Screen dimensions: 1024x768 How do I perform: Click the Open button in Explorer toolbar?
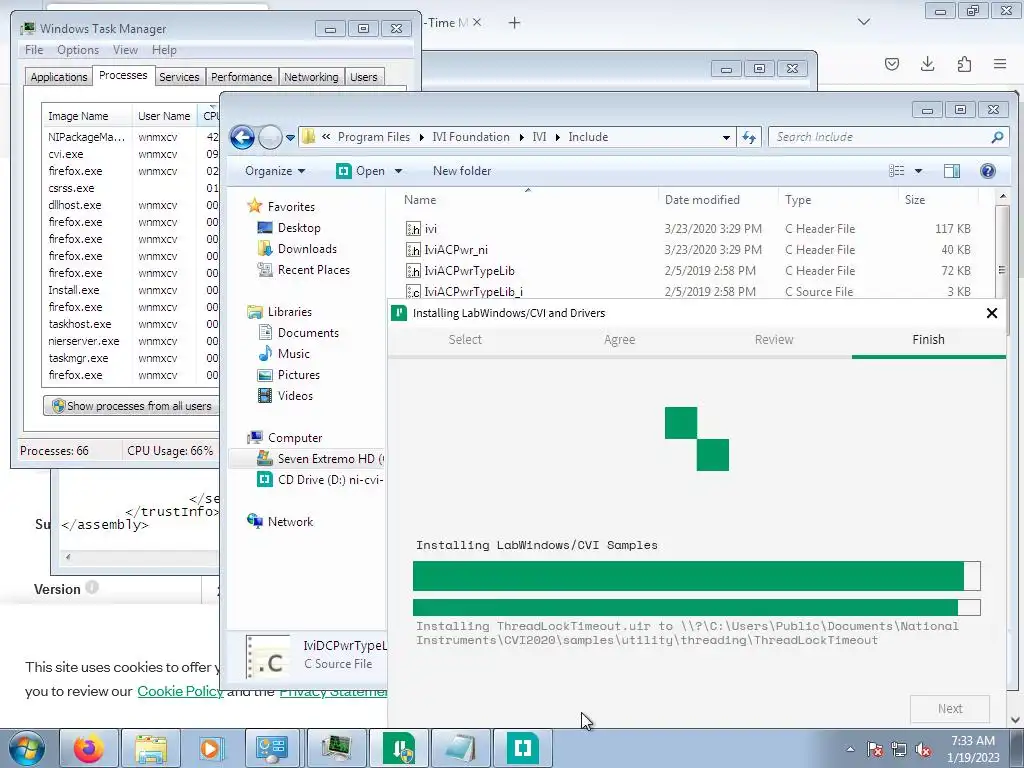click(x=360, y=171)
